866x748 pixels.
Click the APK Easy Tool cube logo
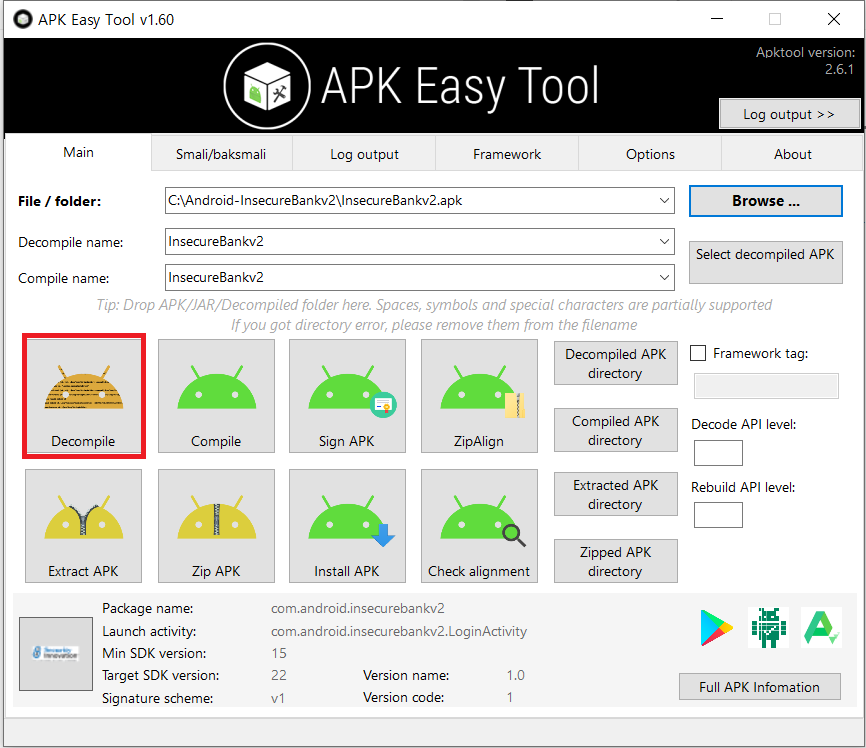267,86
